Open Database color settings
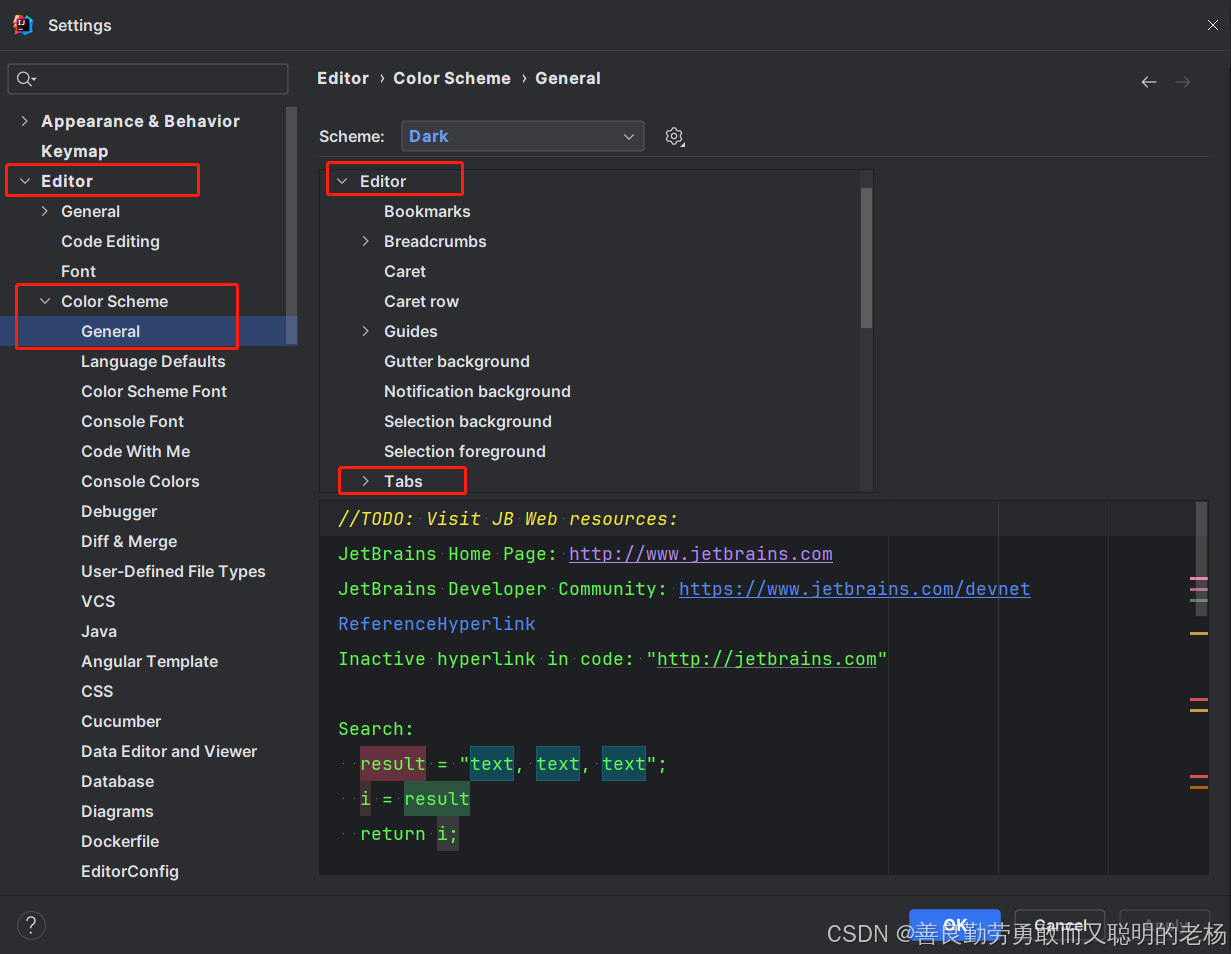 (117, 781)
